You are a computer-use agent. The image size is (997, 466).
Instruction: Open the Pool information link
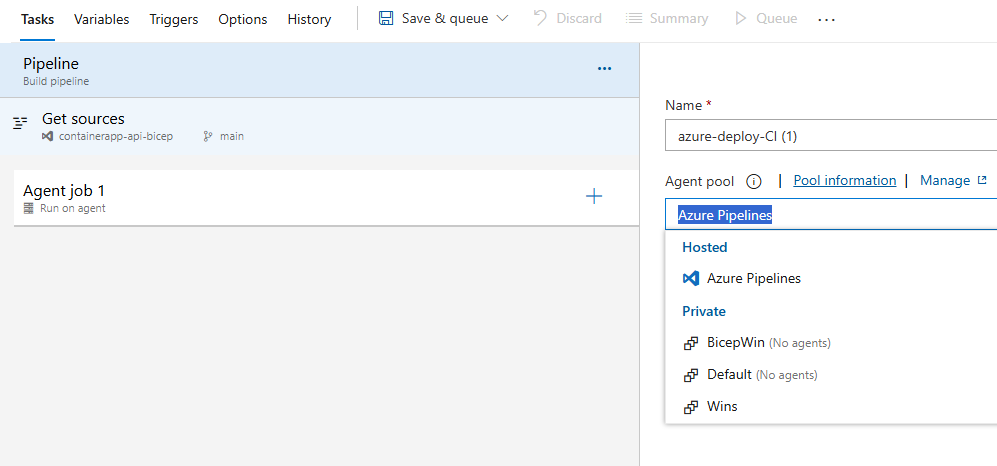point(844,181)
